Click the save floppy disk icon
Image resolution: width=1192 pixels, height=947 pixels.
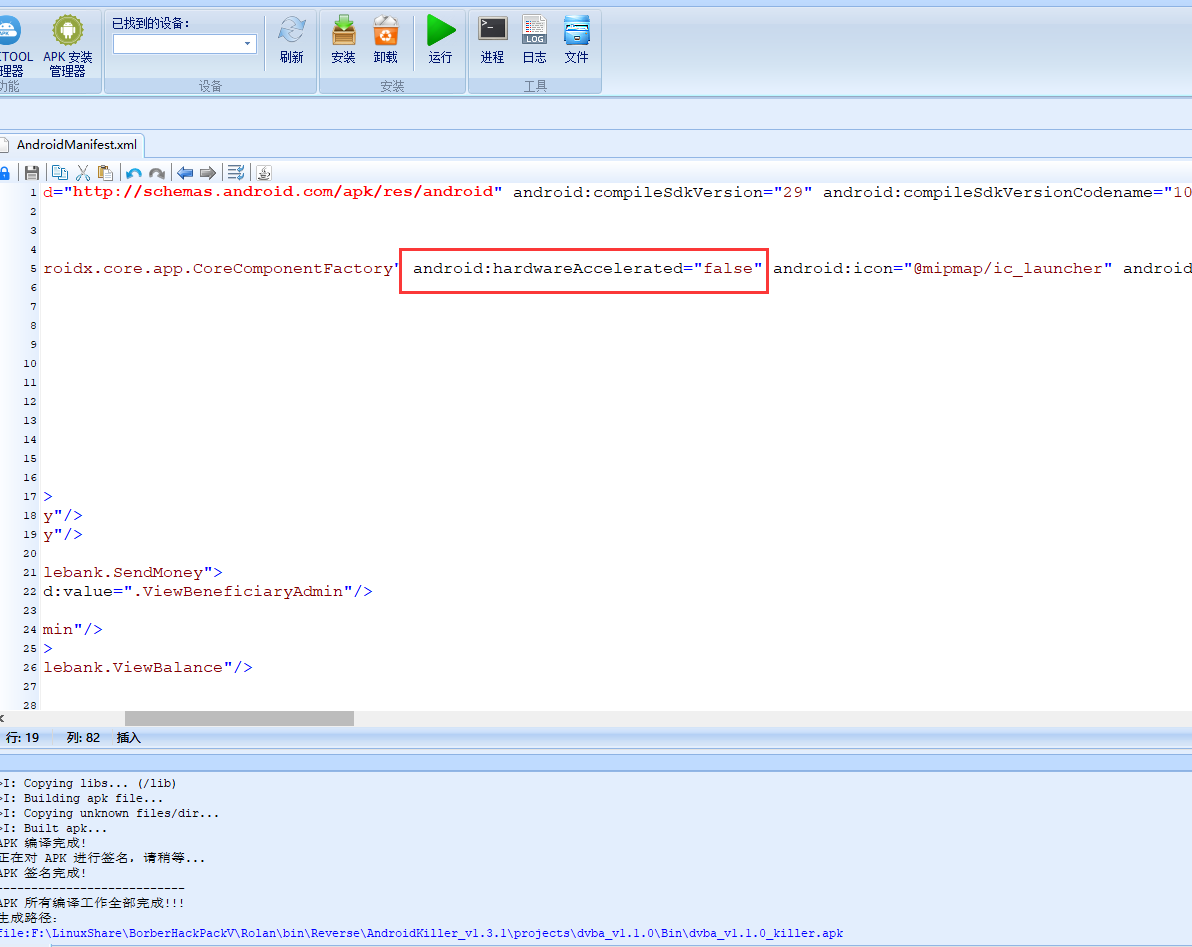coord(32,173)
